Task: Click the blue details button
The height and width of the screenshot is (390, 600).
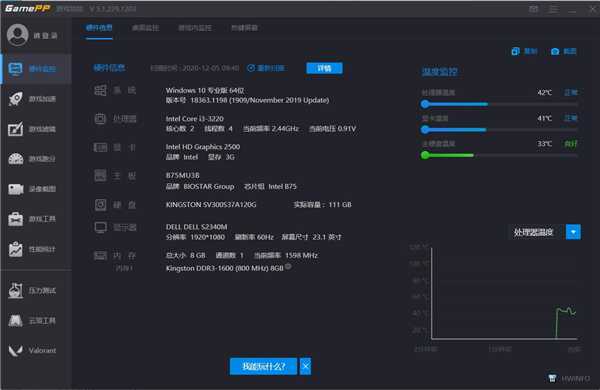Action: click(x=324, y=68)
